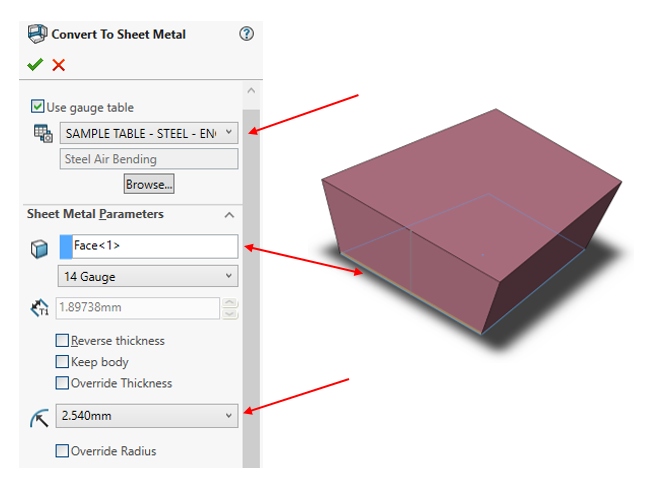Check the Override Radius option
Viewport: 660px width, 491px height.
63,451
